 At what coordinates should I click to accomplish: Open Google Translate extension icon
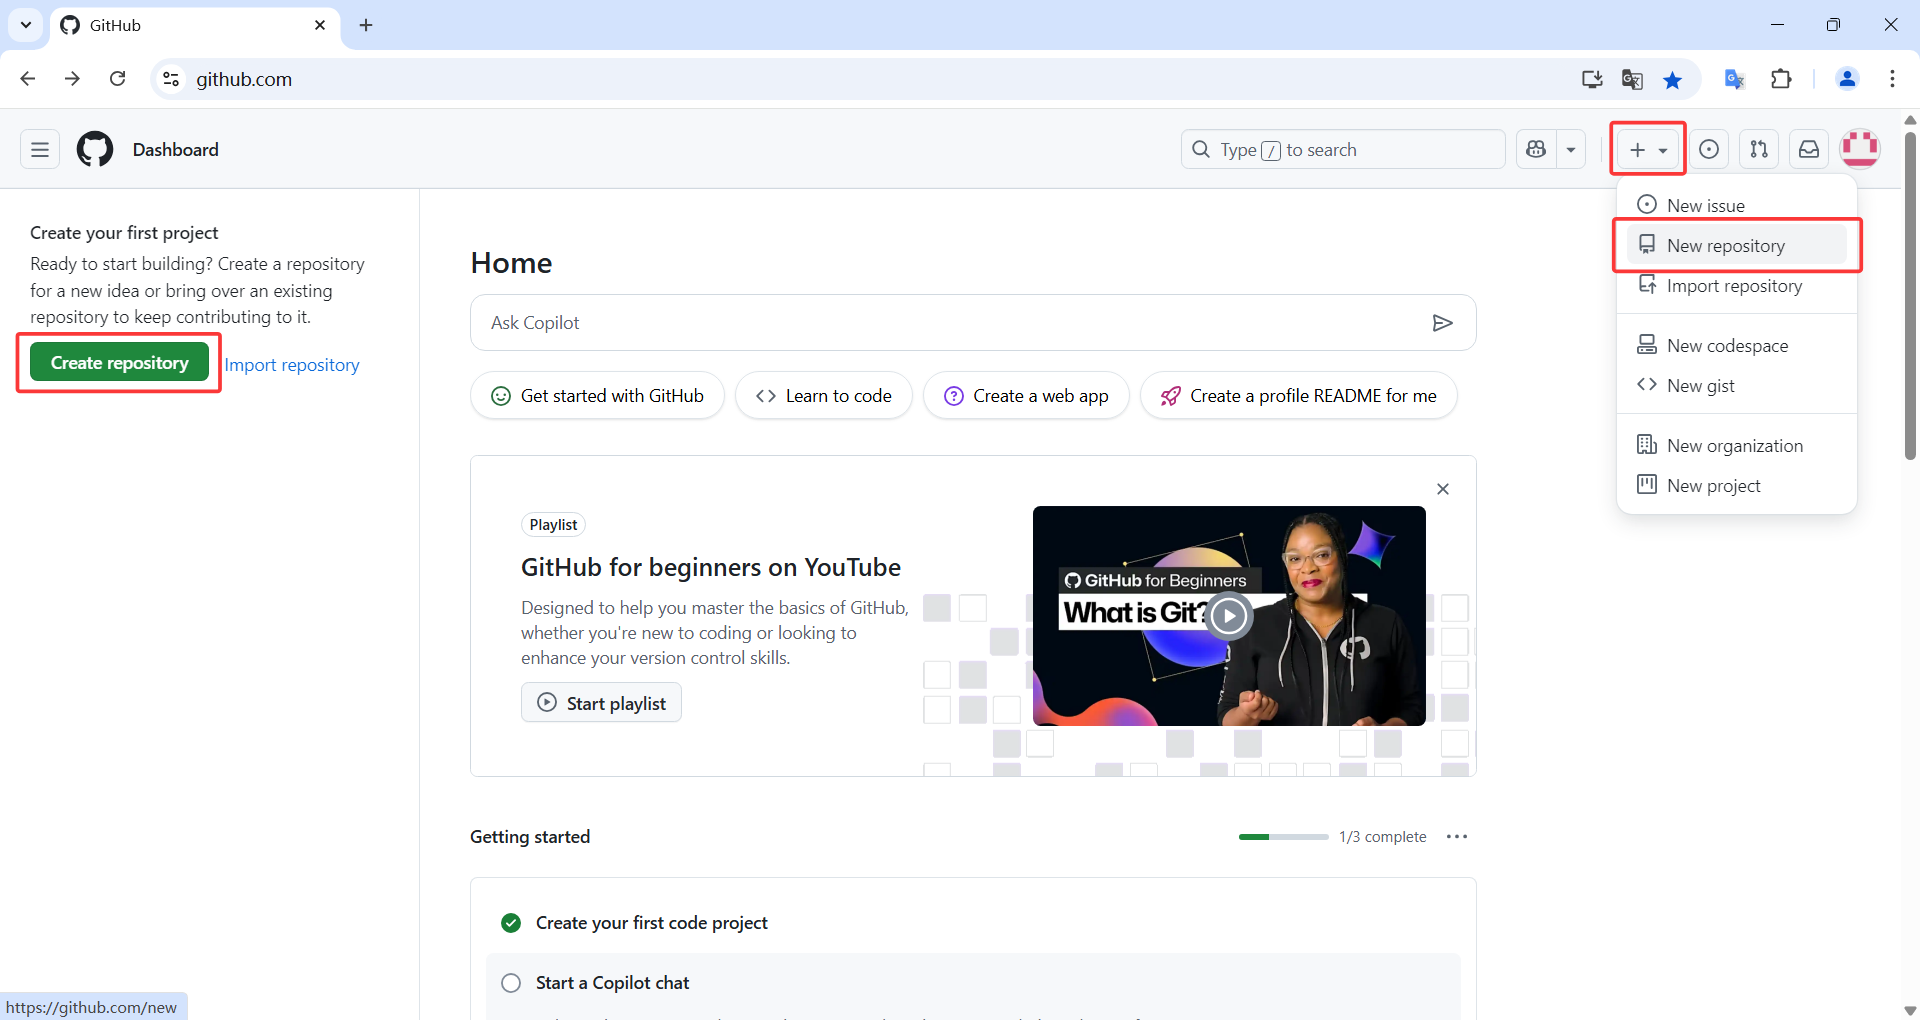click(1735, 79)
